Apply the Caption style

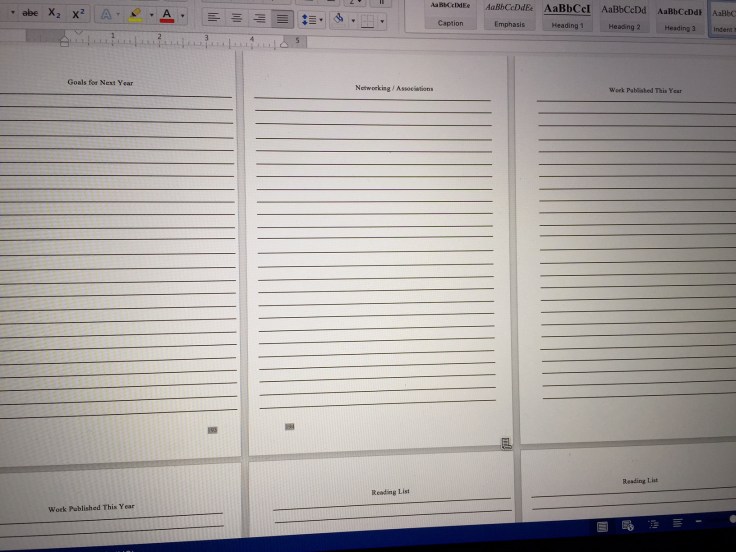pos(450,14)
